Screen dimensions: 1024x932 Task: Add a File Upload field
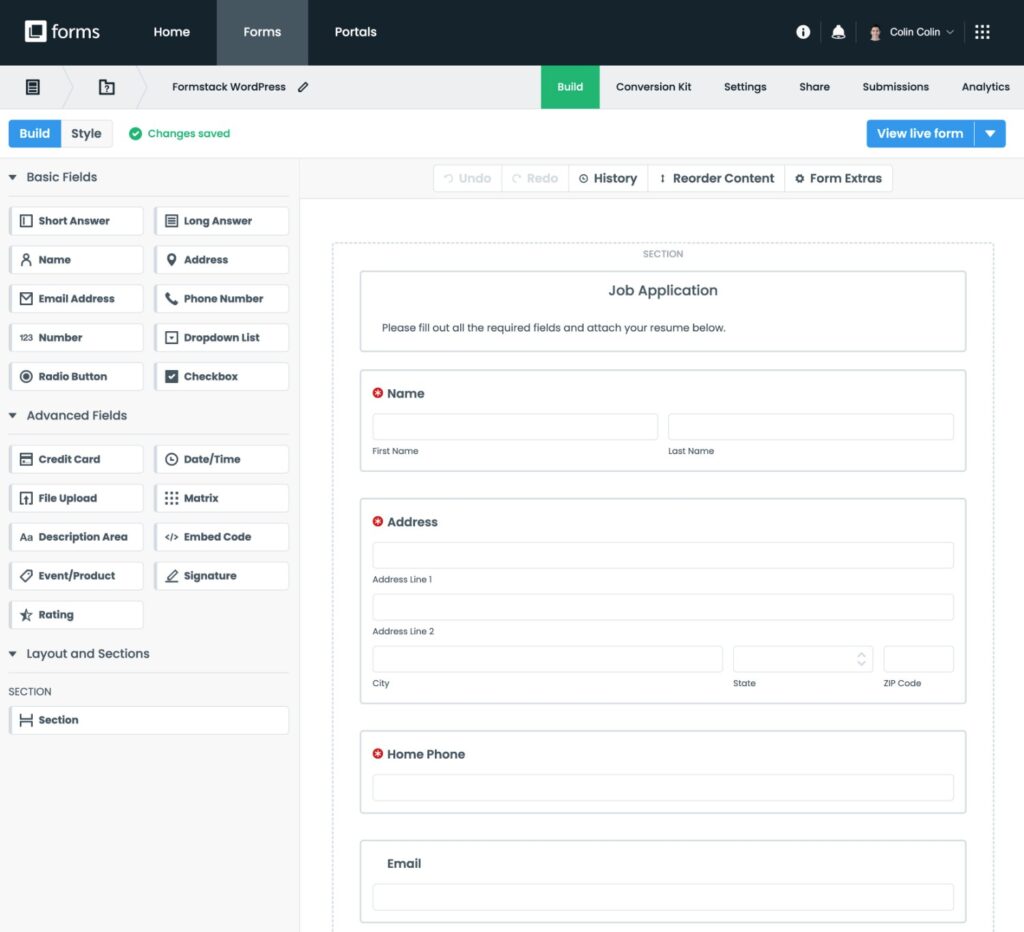pos(76,497)
